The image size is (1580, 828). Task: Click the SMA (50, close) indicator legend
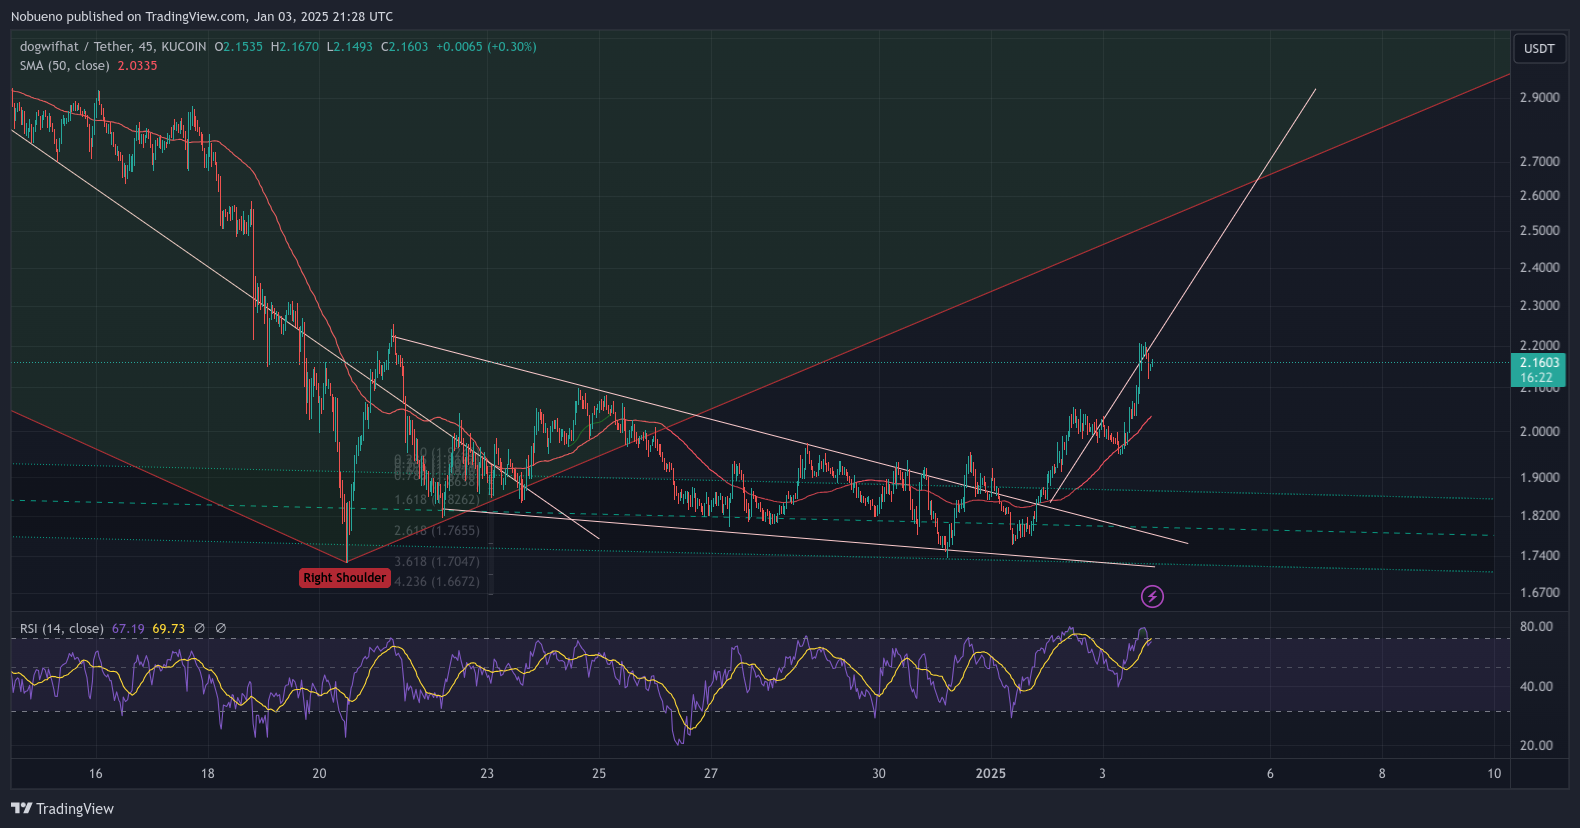pos(65,65)
